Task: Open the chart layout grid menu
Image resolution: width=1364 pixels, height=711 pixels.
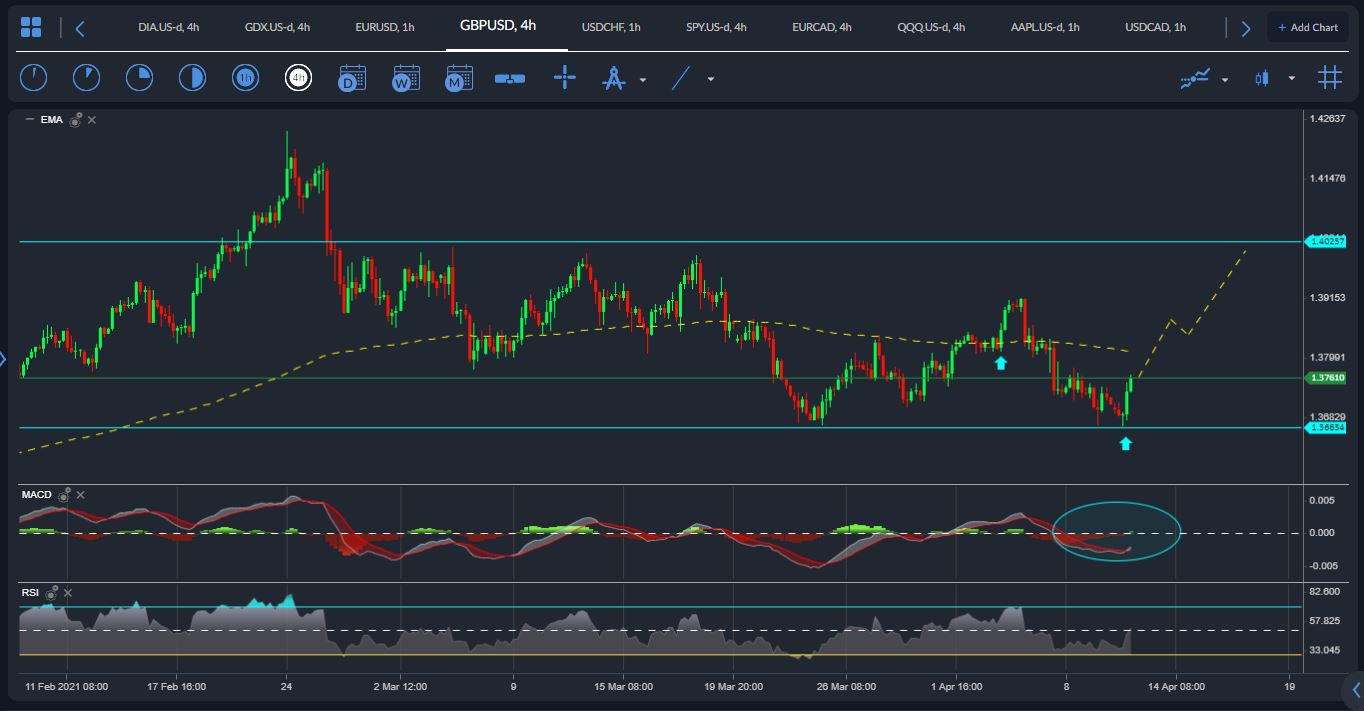Action: (31, 27)
